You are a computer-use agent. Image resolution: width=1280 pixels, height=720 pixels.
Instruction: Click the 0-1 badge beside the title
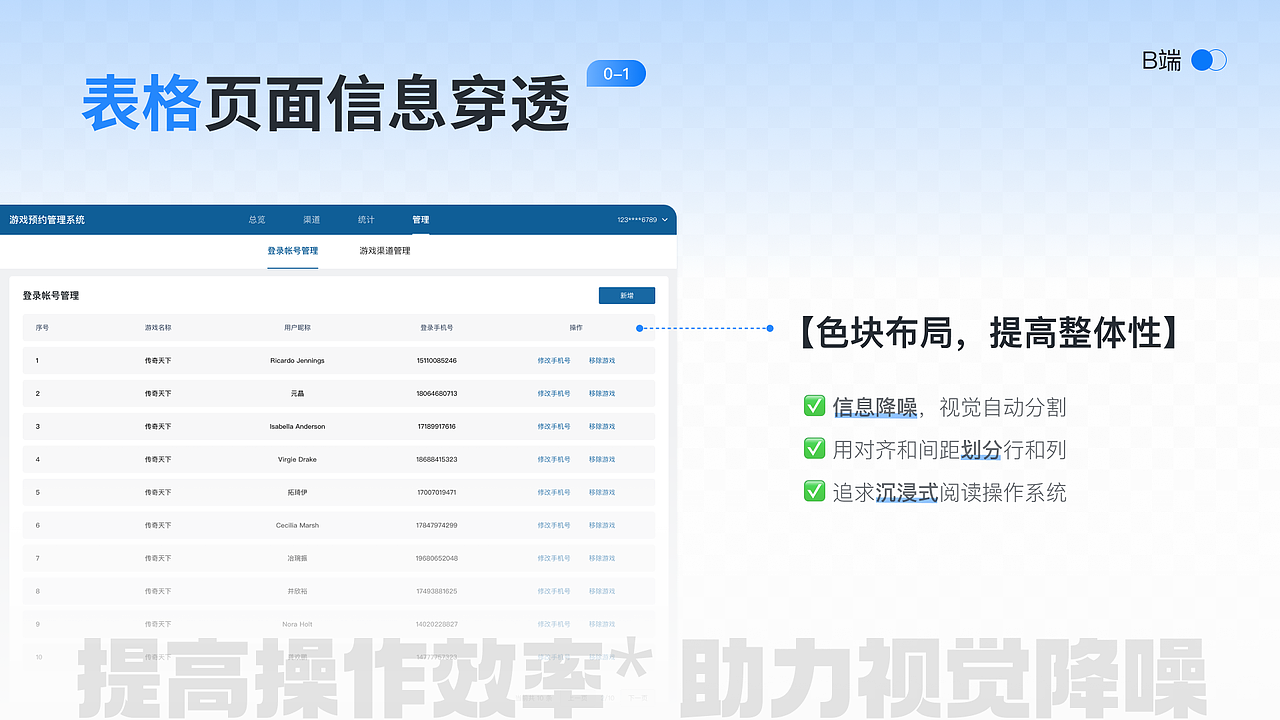point(616,73)
